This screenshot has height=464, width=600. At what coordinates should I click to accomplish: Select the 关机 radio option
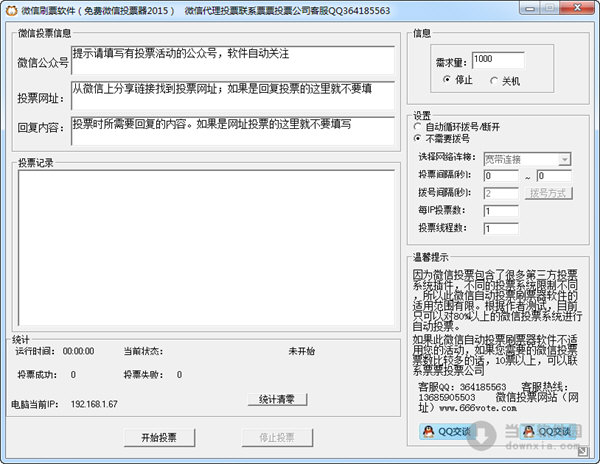(x=496, y=81)
